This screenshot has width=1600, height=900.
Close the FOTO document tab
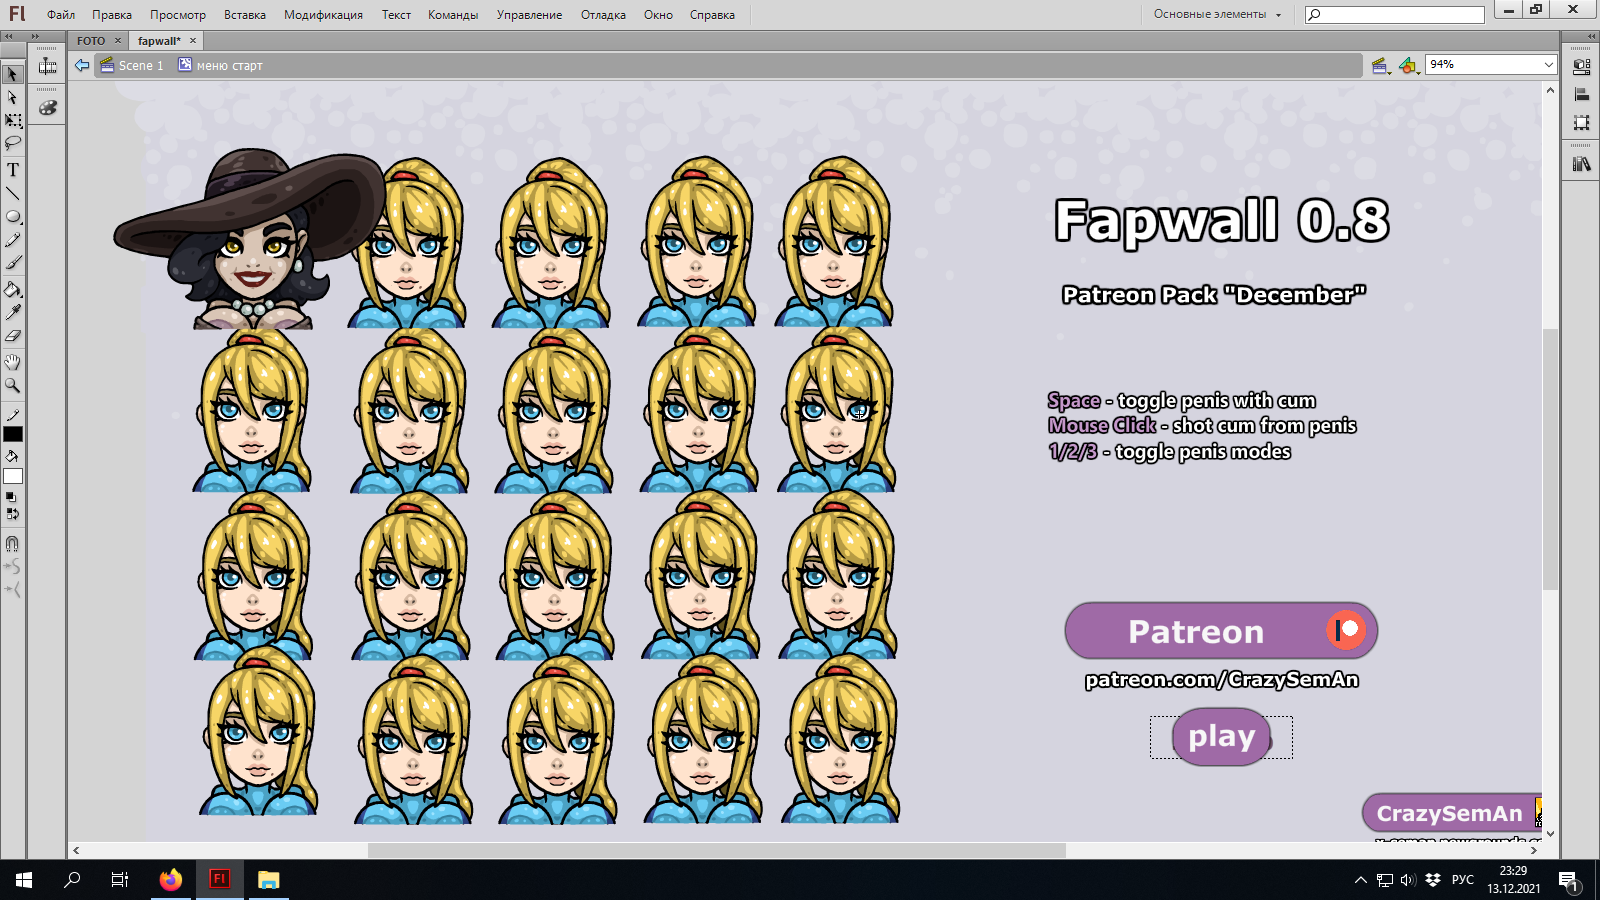pos(118,41)
